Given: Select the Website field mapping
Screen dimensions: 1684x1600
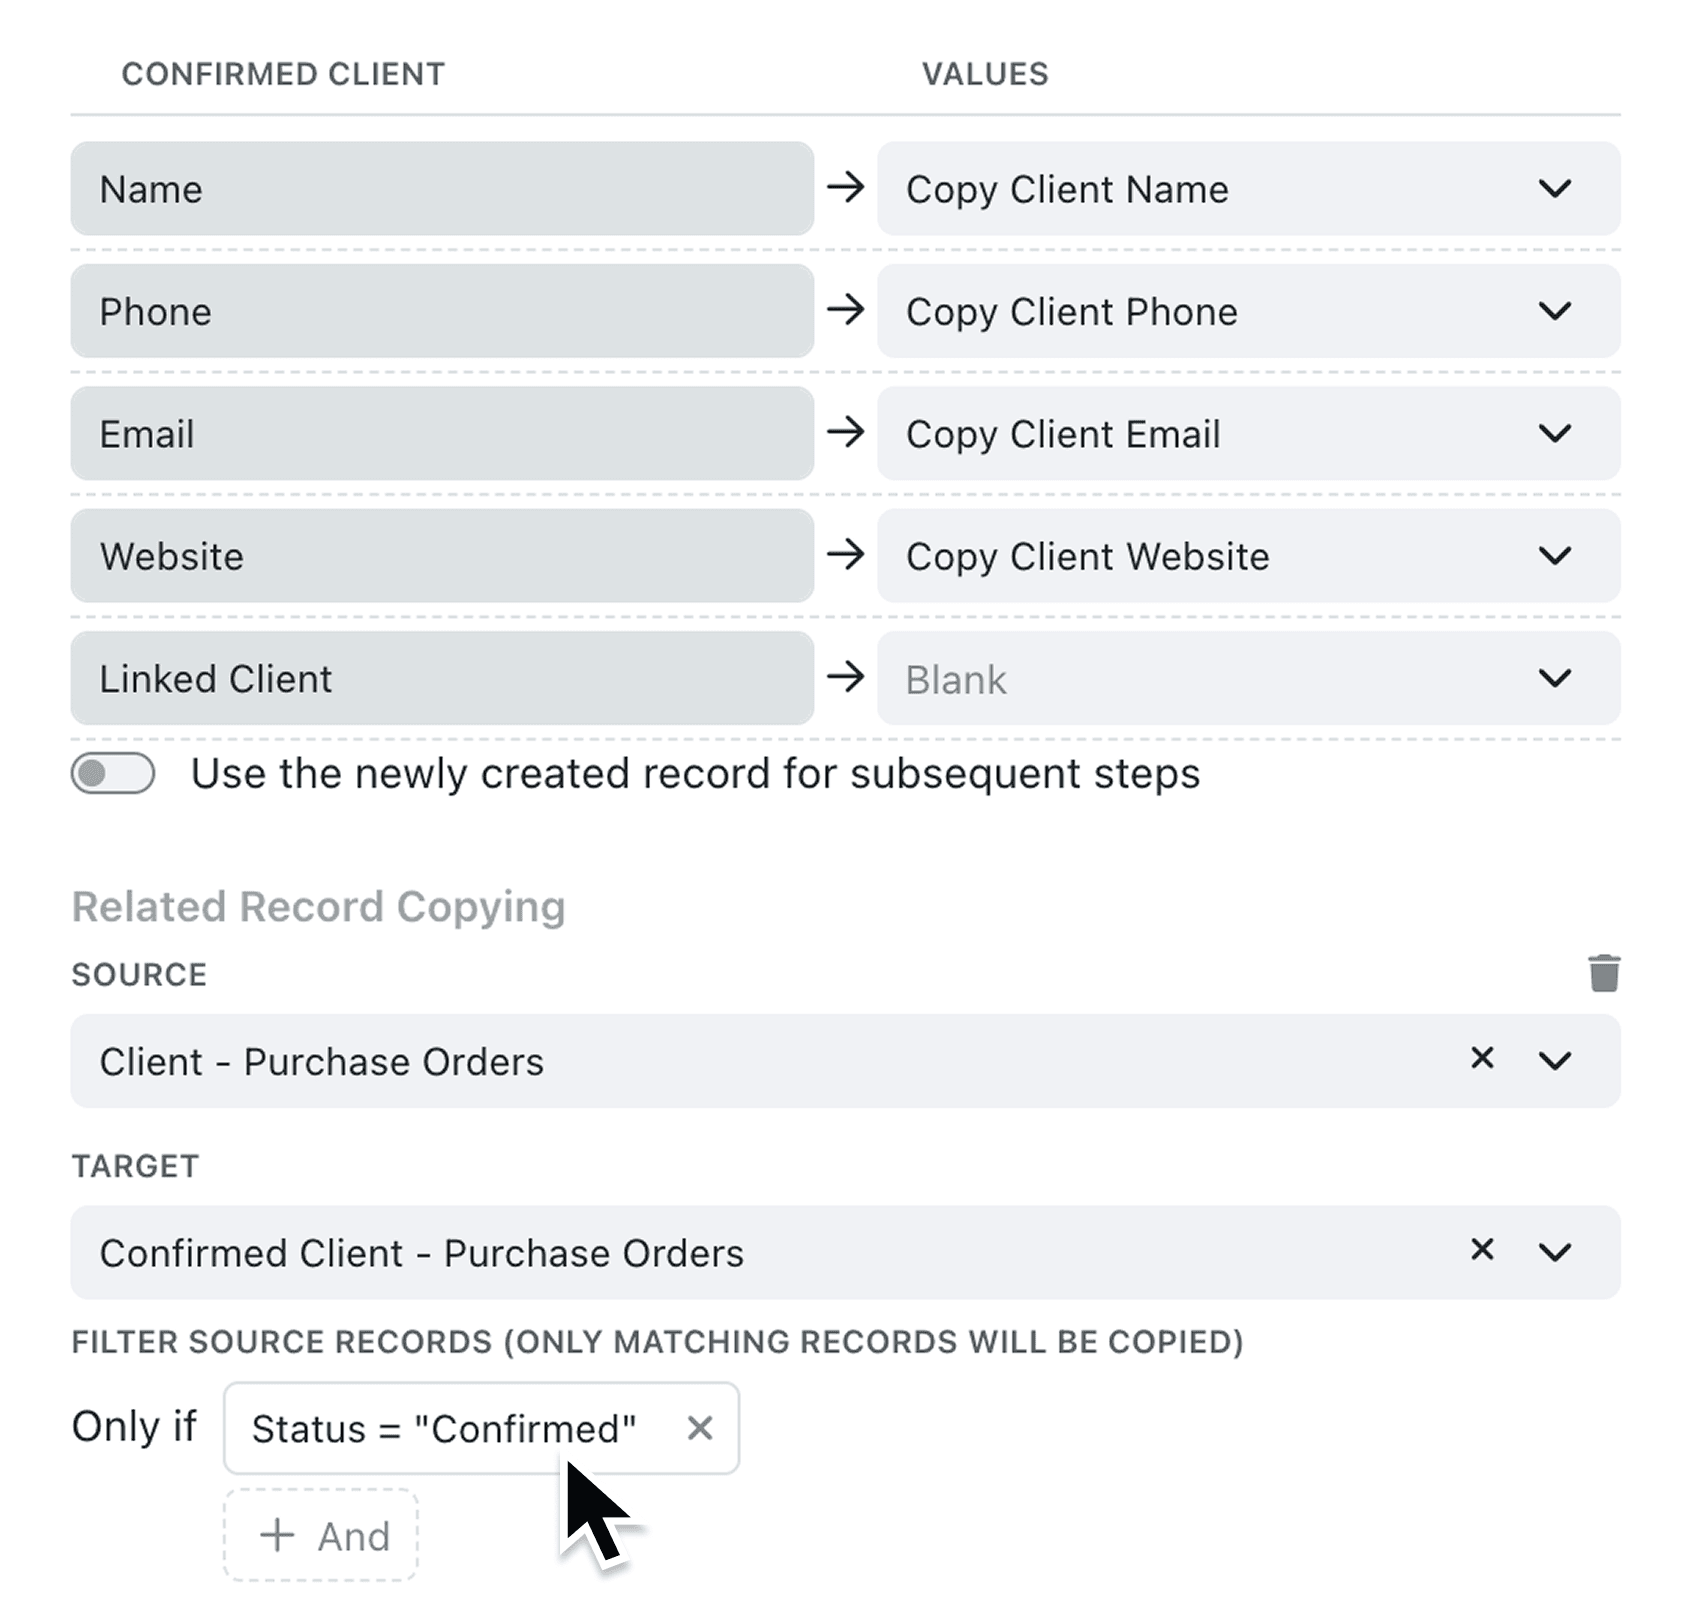Looking at the screenshot, I should (443, 556).
